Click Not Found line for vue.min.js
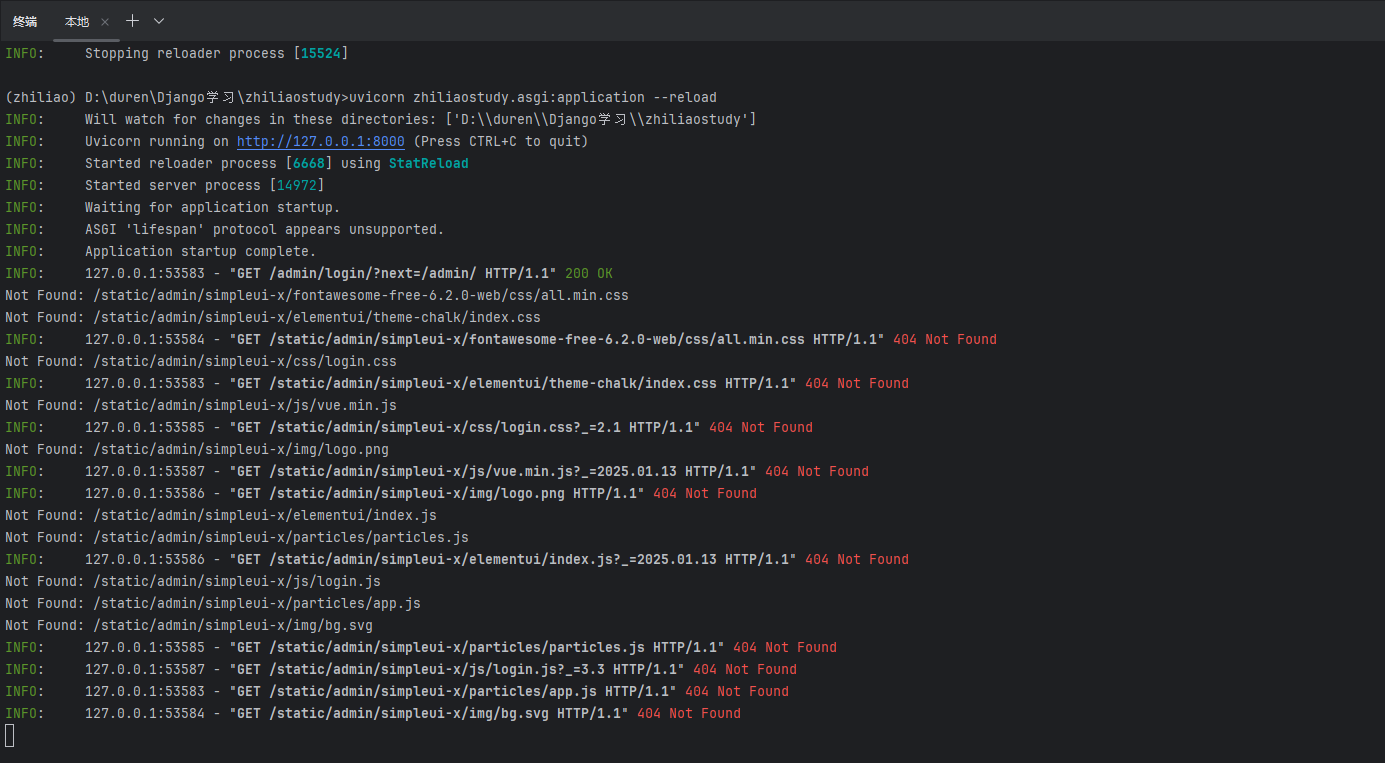 (x=201, y=405)
